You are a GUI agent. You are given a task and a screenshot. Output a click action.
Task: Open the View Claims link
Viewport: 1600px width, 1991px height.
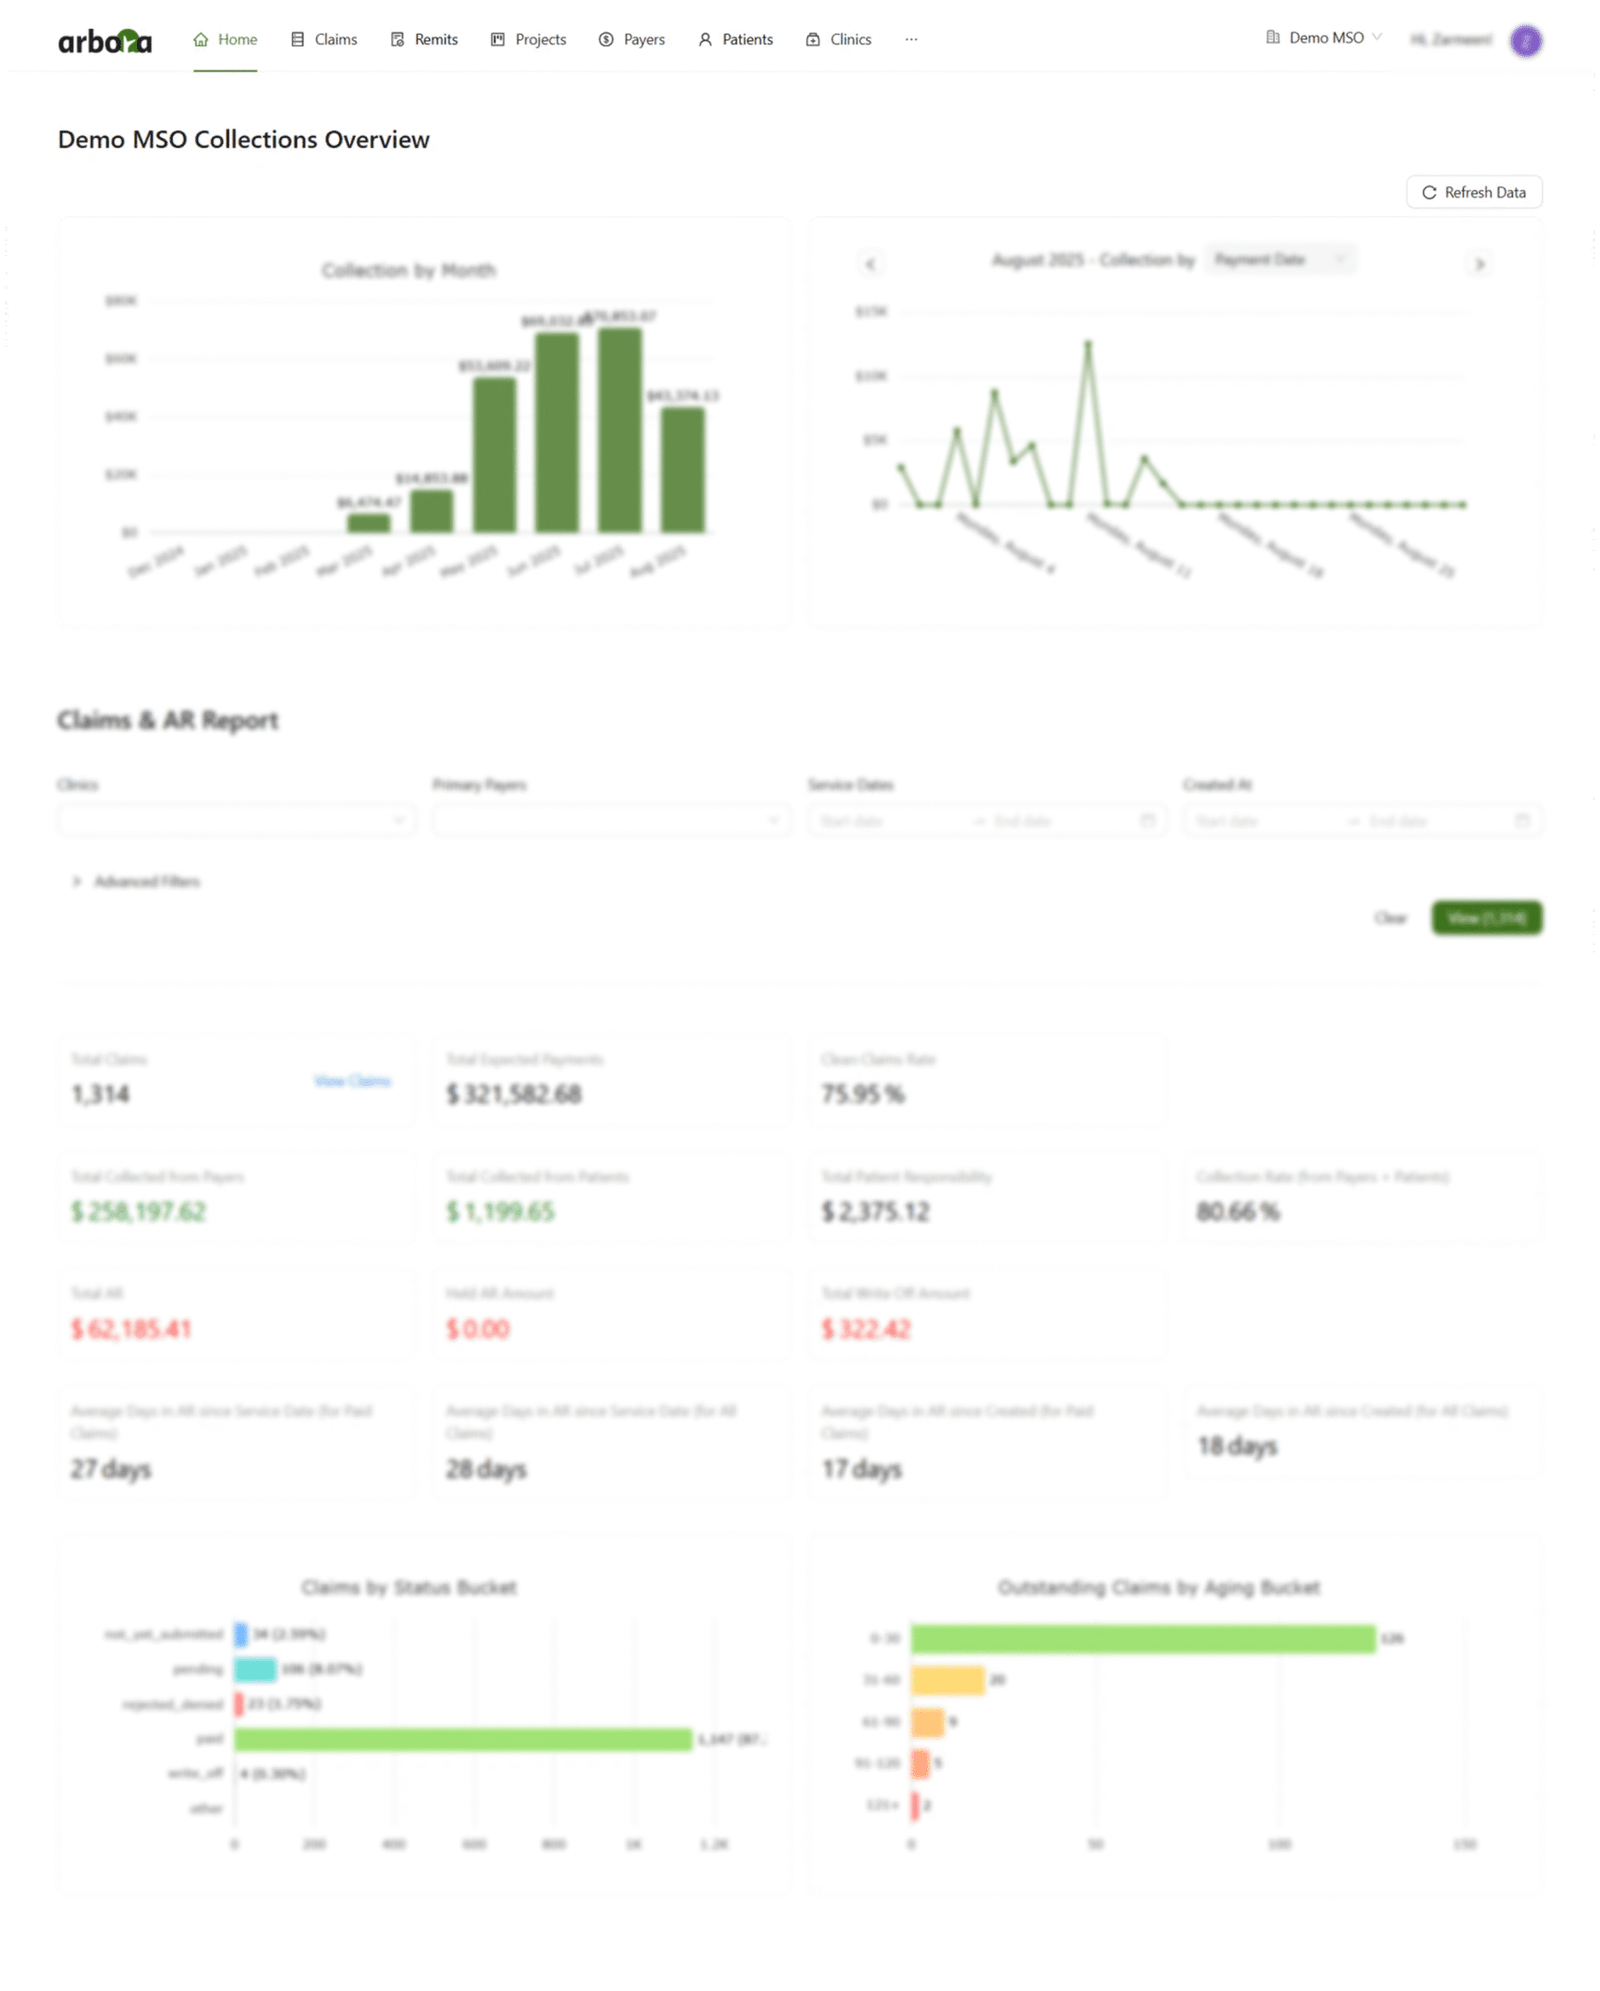[352, 1081]
